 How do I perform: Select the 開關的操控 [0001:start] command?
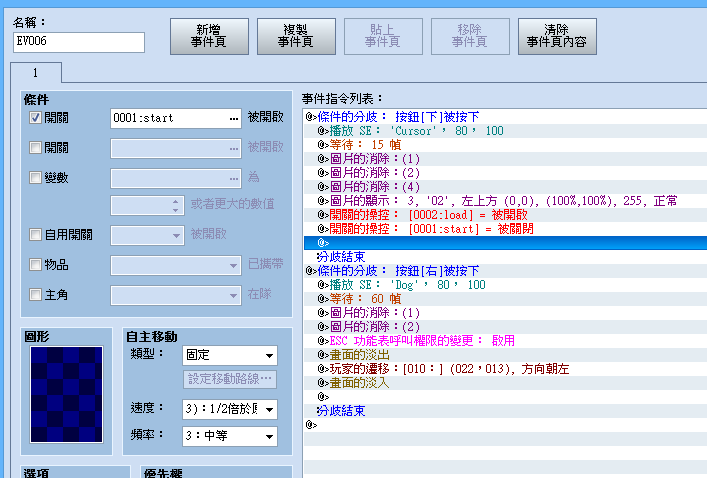click(x=505, y=229)
